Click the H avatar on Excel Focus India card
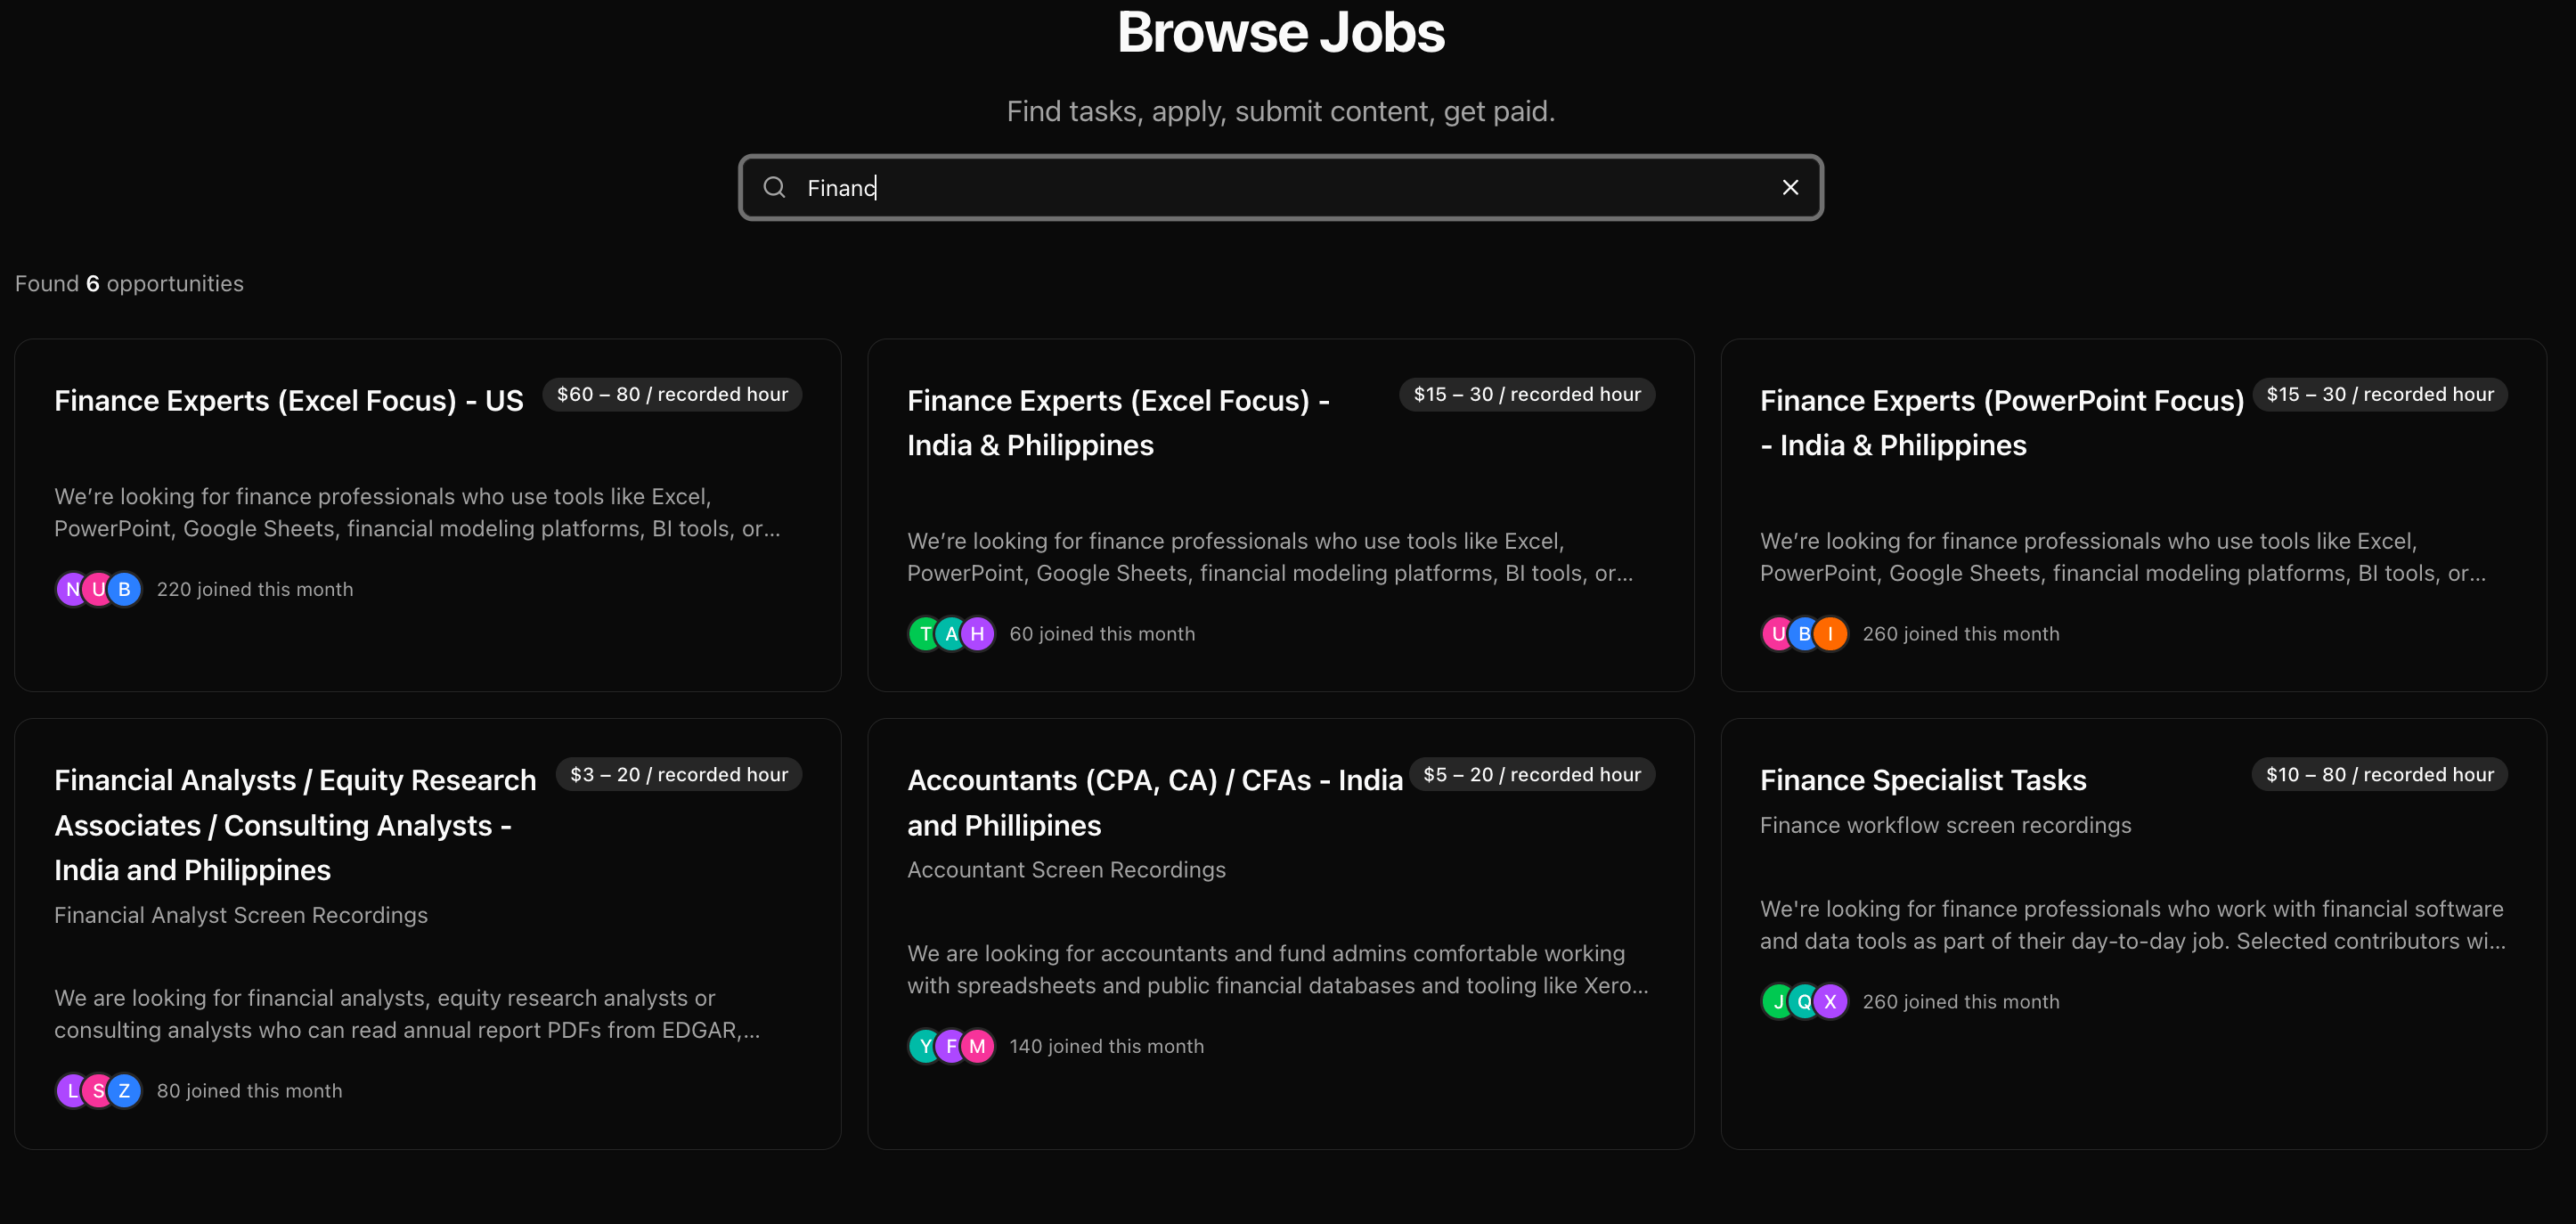 click(977, 634)
